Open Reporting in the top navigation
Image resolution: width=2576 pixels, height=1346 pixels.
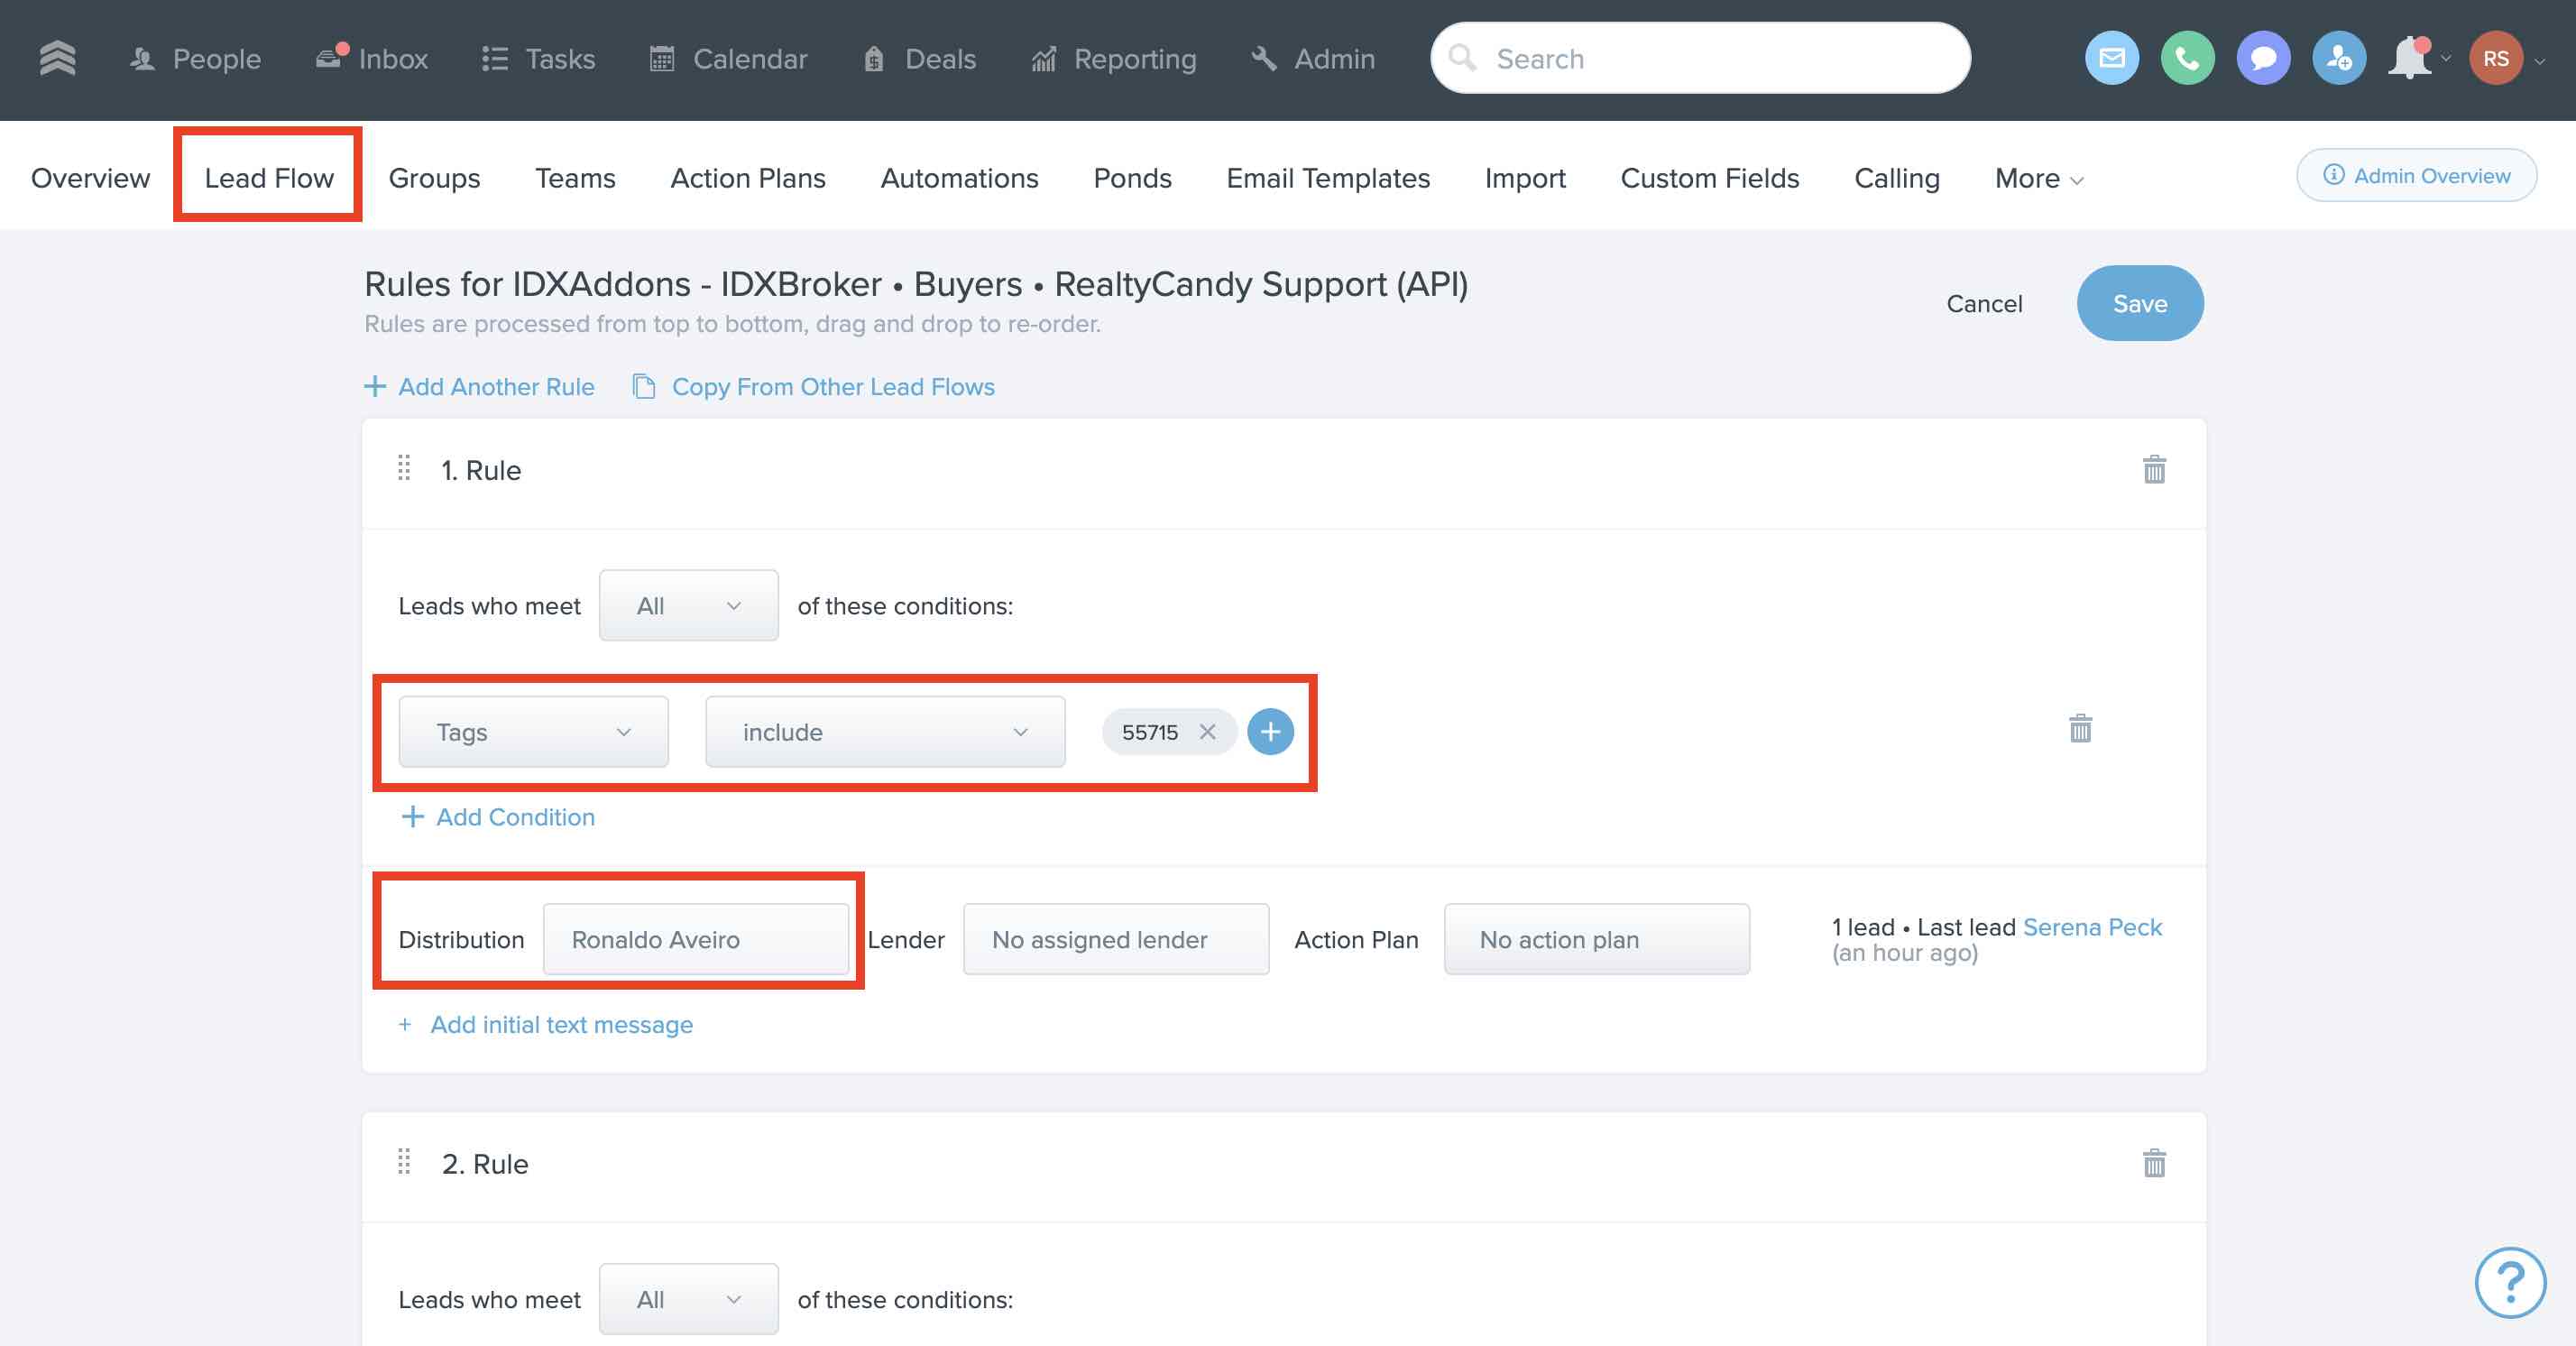1114,59
